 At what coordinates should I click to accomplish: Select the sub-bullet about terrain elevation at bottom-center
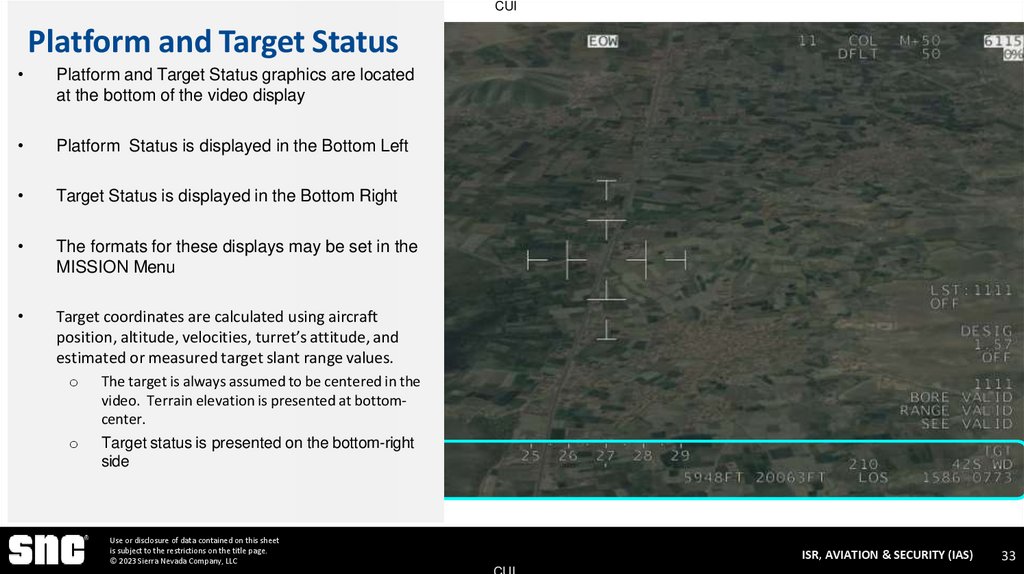click(261, 400)
